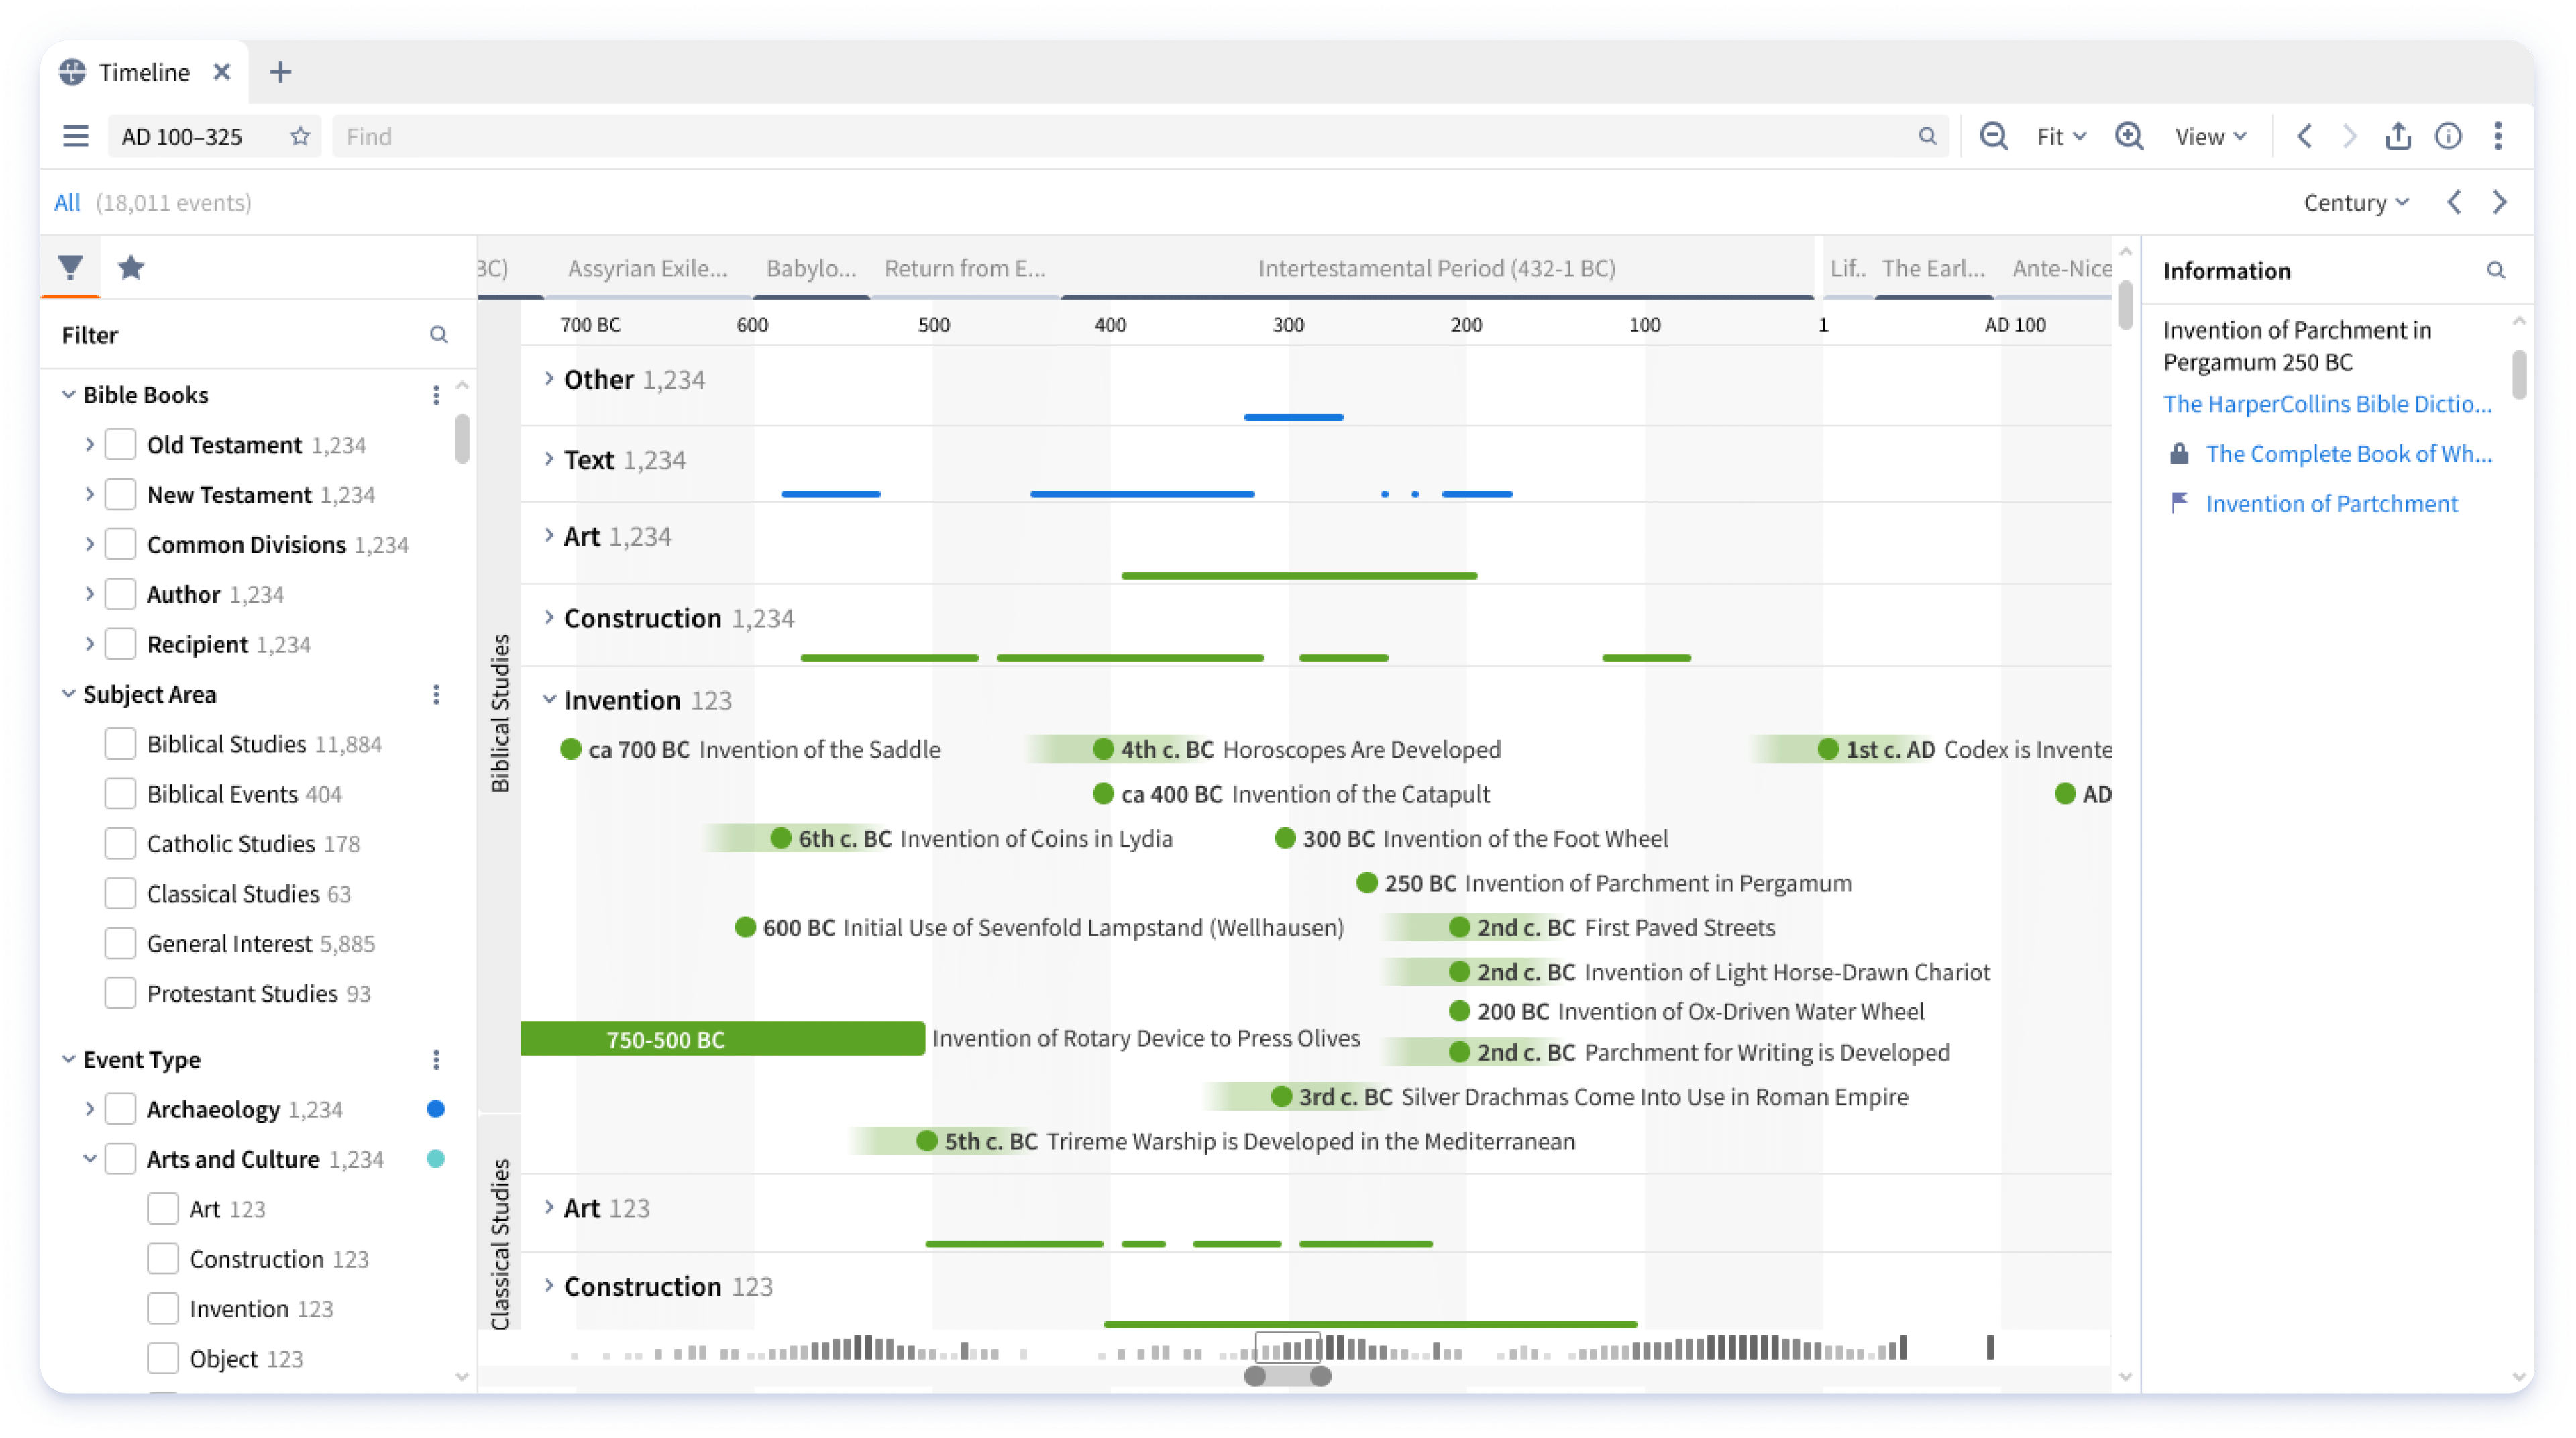
Task: Enable the Classical Studies filter checkbox
Action: click(121, 894)
